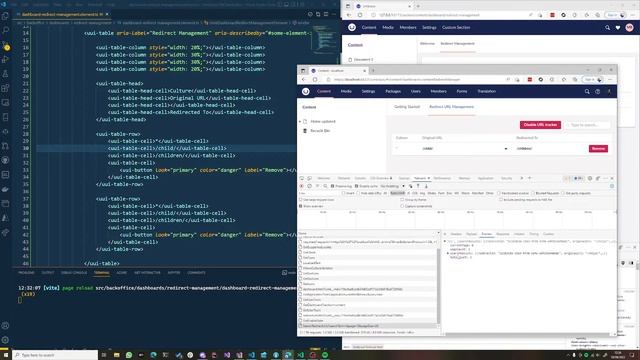Select the PROBLEMS panel tab

26,273
